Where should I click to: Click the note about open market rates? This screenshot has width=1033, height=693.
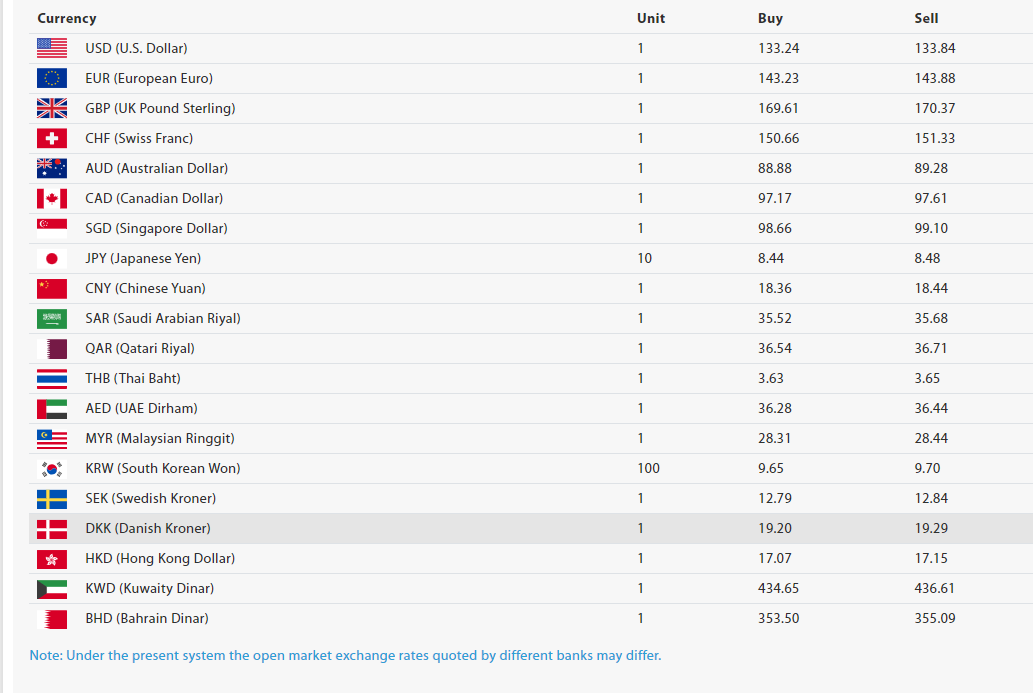345,655
